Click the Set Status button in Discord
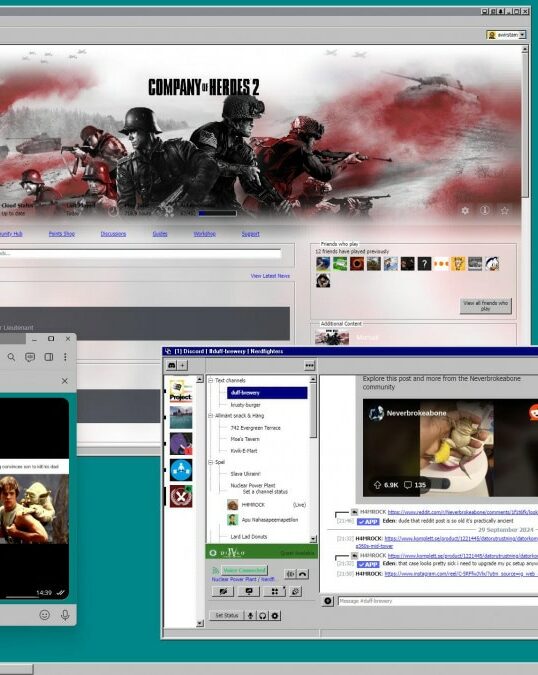Image resolution: width=538 pixels, height=675 pixels. (x=226, y=616)
